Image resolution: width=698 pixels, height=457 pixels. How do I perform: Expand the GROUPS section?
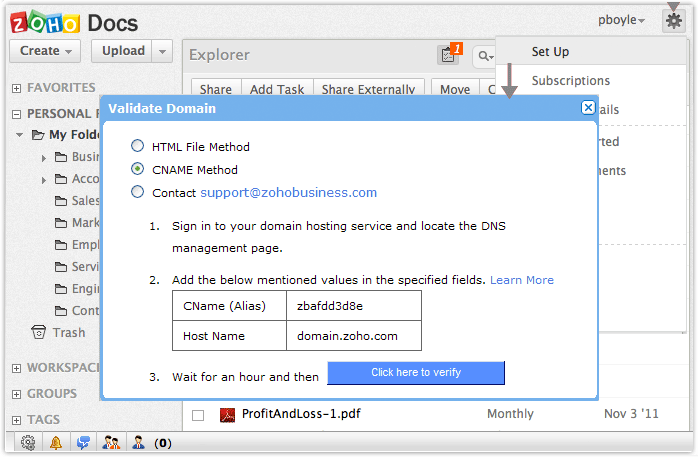(16, 394)
